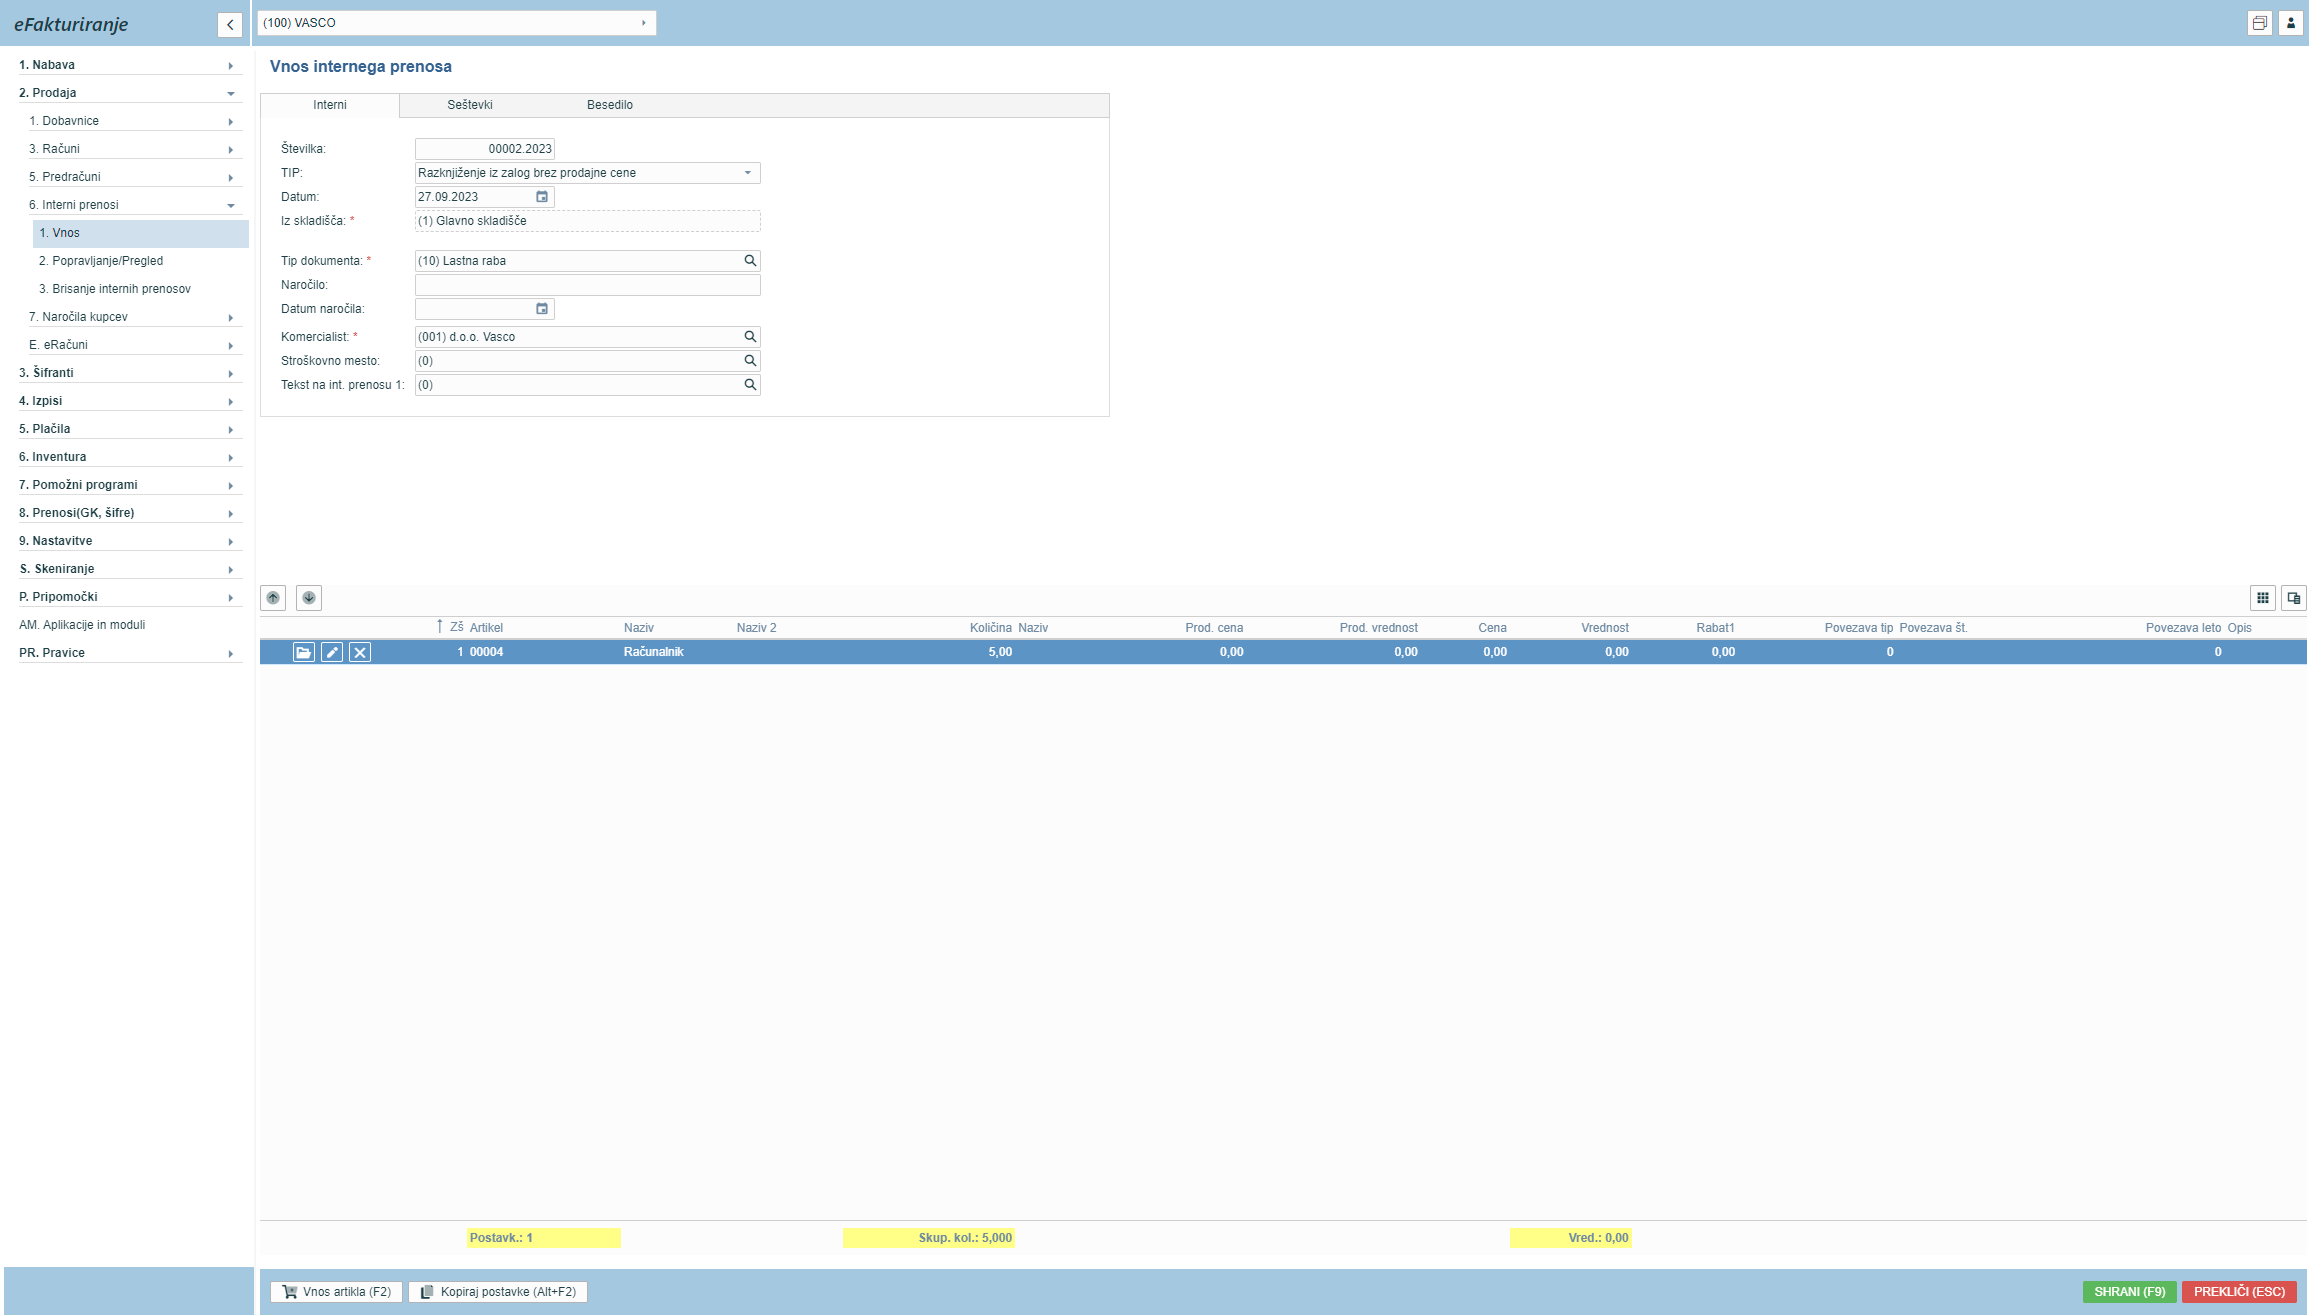Save with the SHRANI (F9) button

point(2130,1292)
